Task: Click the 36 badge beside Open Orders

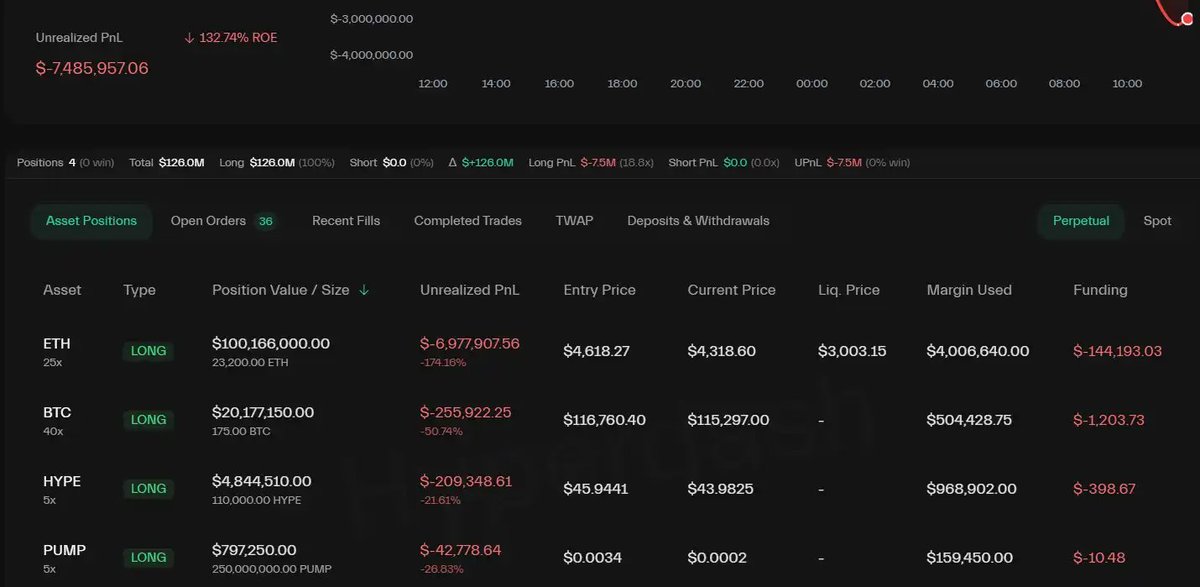Action: [x=266, y=222]
